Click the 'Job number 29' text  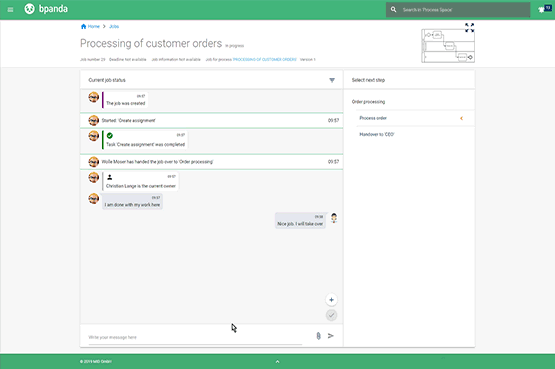coord(93,59)
